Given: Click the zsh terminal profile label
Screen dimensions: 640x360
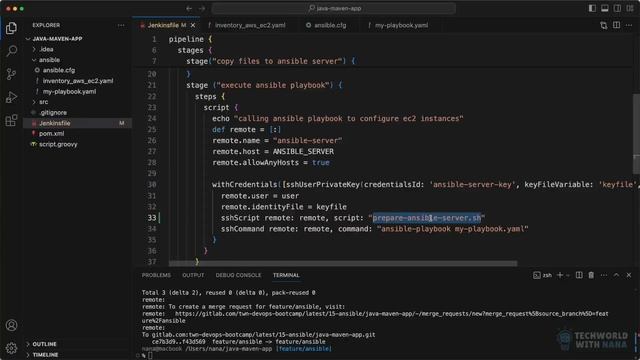Looking at the screenshot, I should point(542,276).
